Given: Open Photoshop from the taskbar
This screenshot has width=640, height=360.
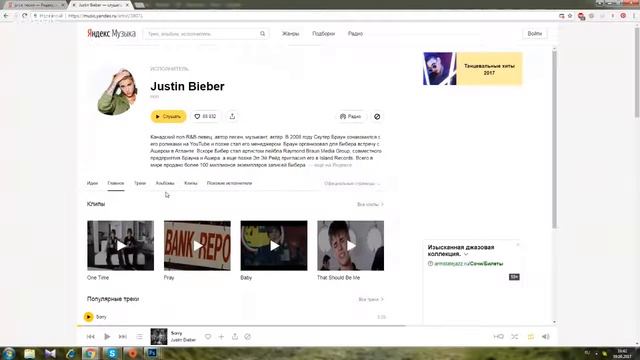Looking at the screenshot, I should click(x=152, y=353).
